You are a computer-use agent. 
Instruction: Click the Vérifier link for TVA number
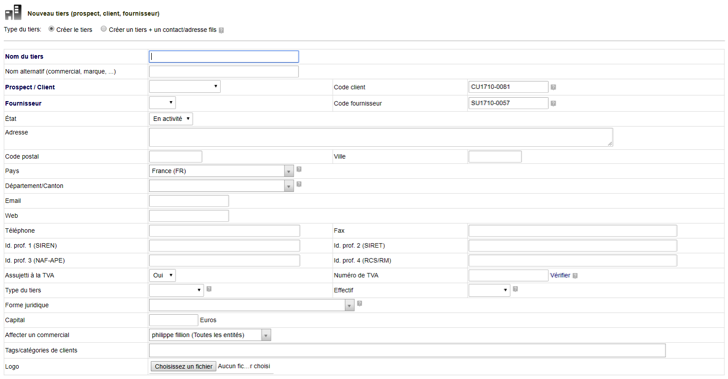pos(560,275)
